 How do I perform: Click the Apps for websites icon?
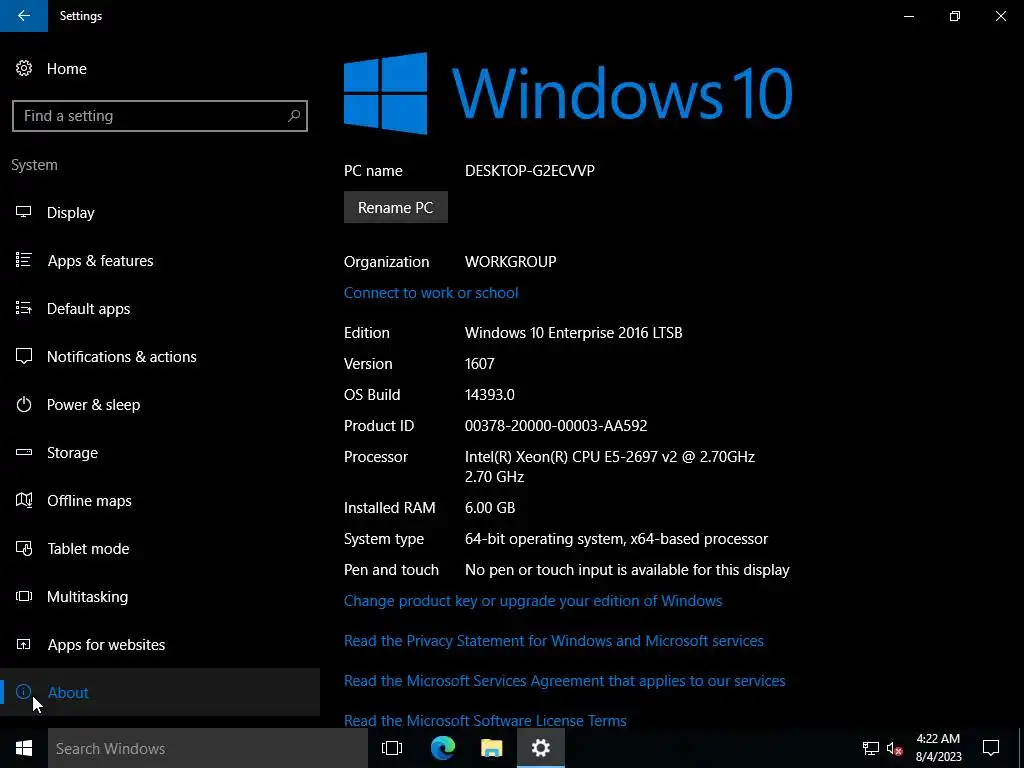[24, 645]
